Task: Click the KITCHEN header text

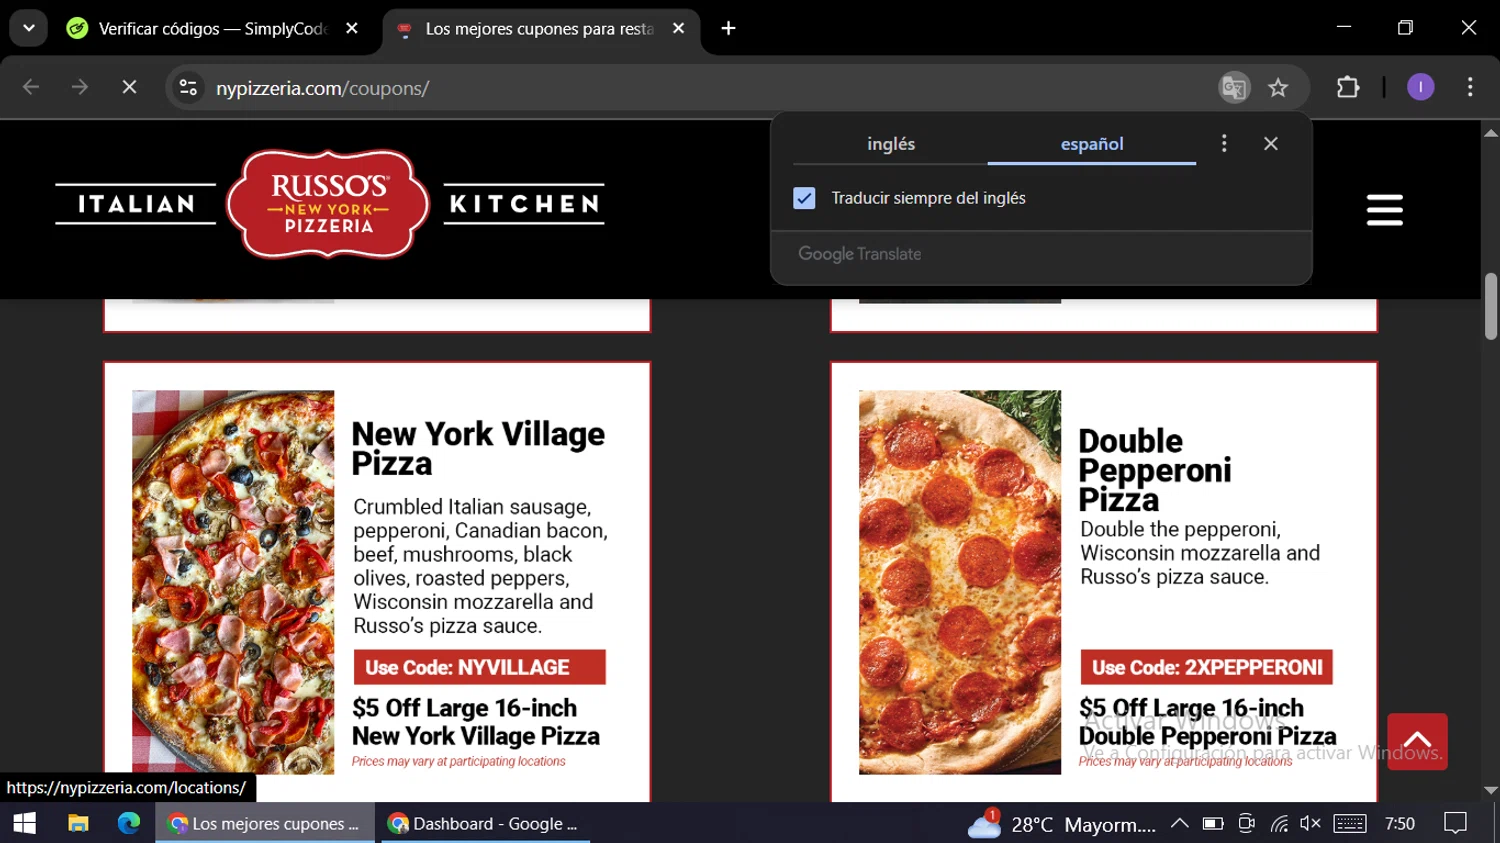Action: tap(524, 204)
